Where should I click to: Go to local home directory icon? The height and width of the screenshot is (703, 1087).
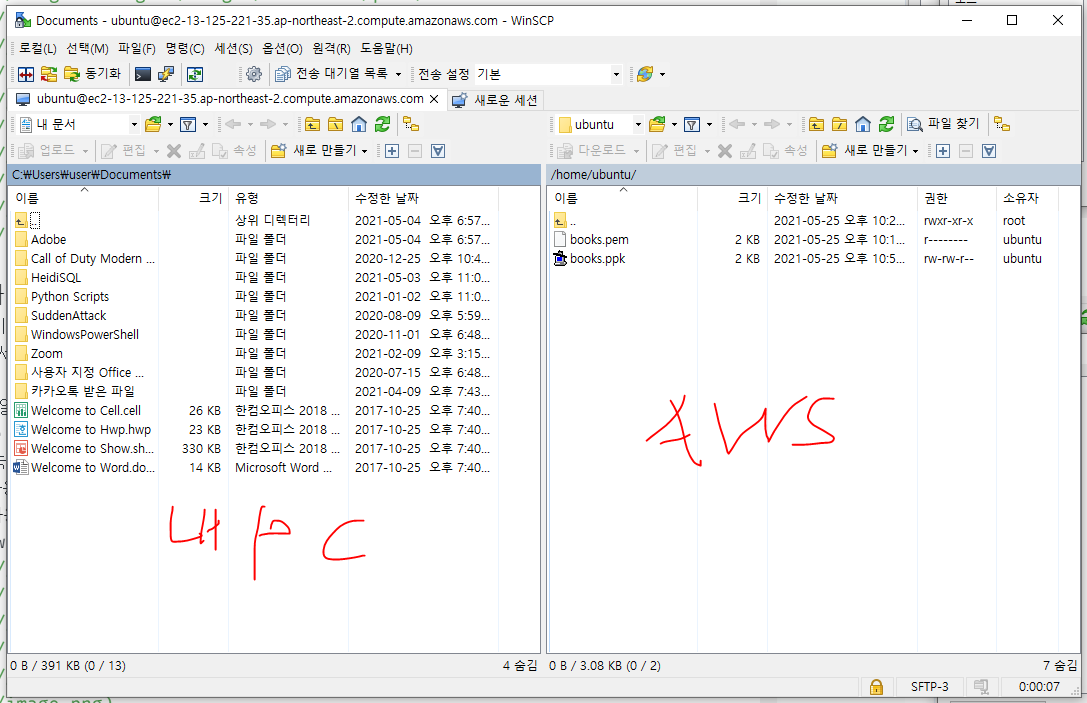359,125
